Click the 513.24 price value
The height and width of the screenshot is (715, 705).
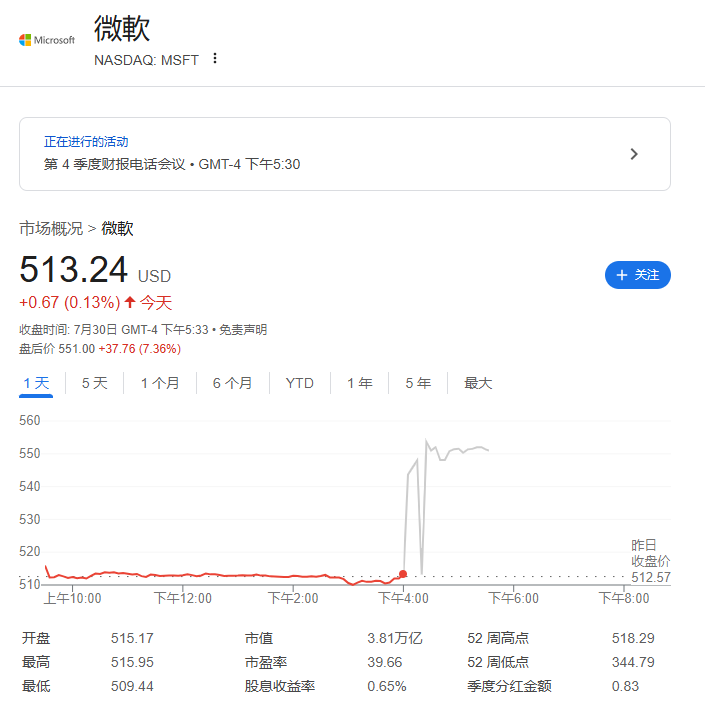click(x=73, y=269)
